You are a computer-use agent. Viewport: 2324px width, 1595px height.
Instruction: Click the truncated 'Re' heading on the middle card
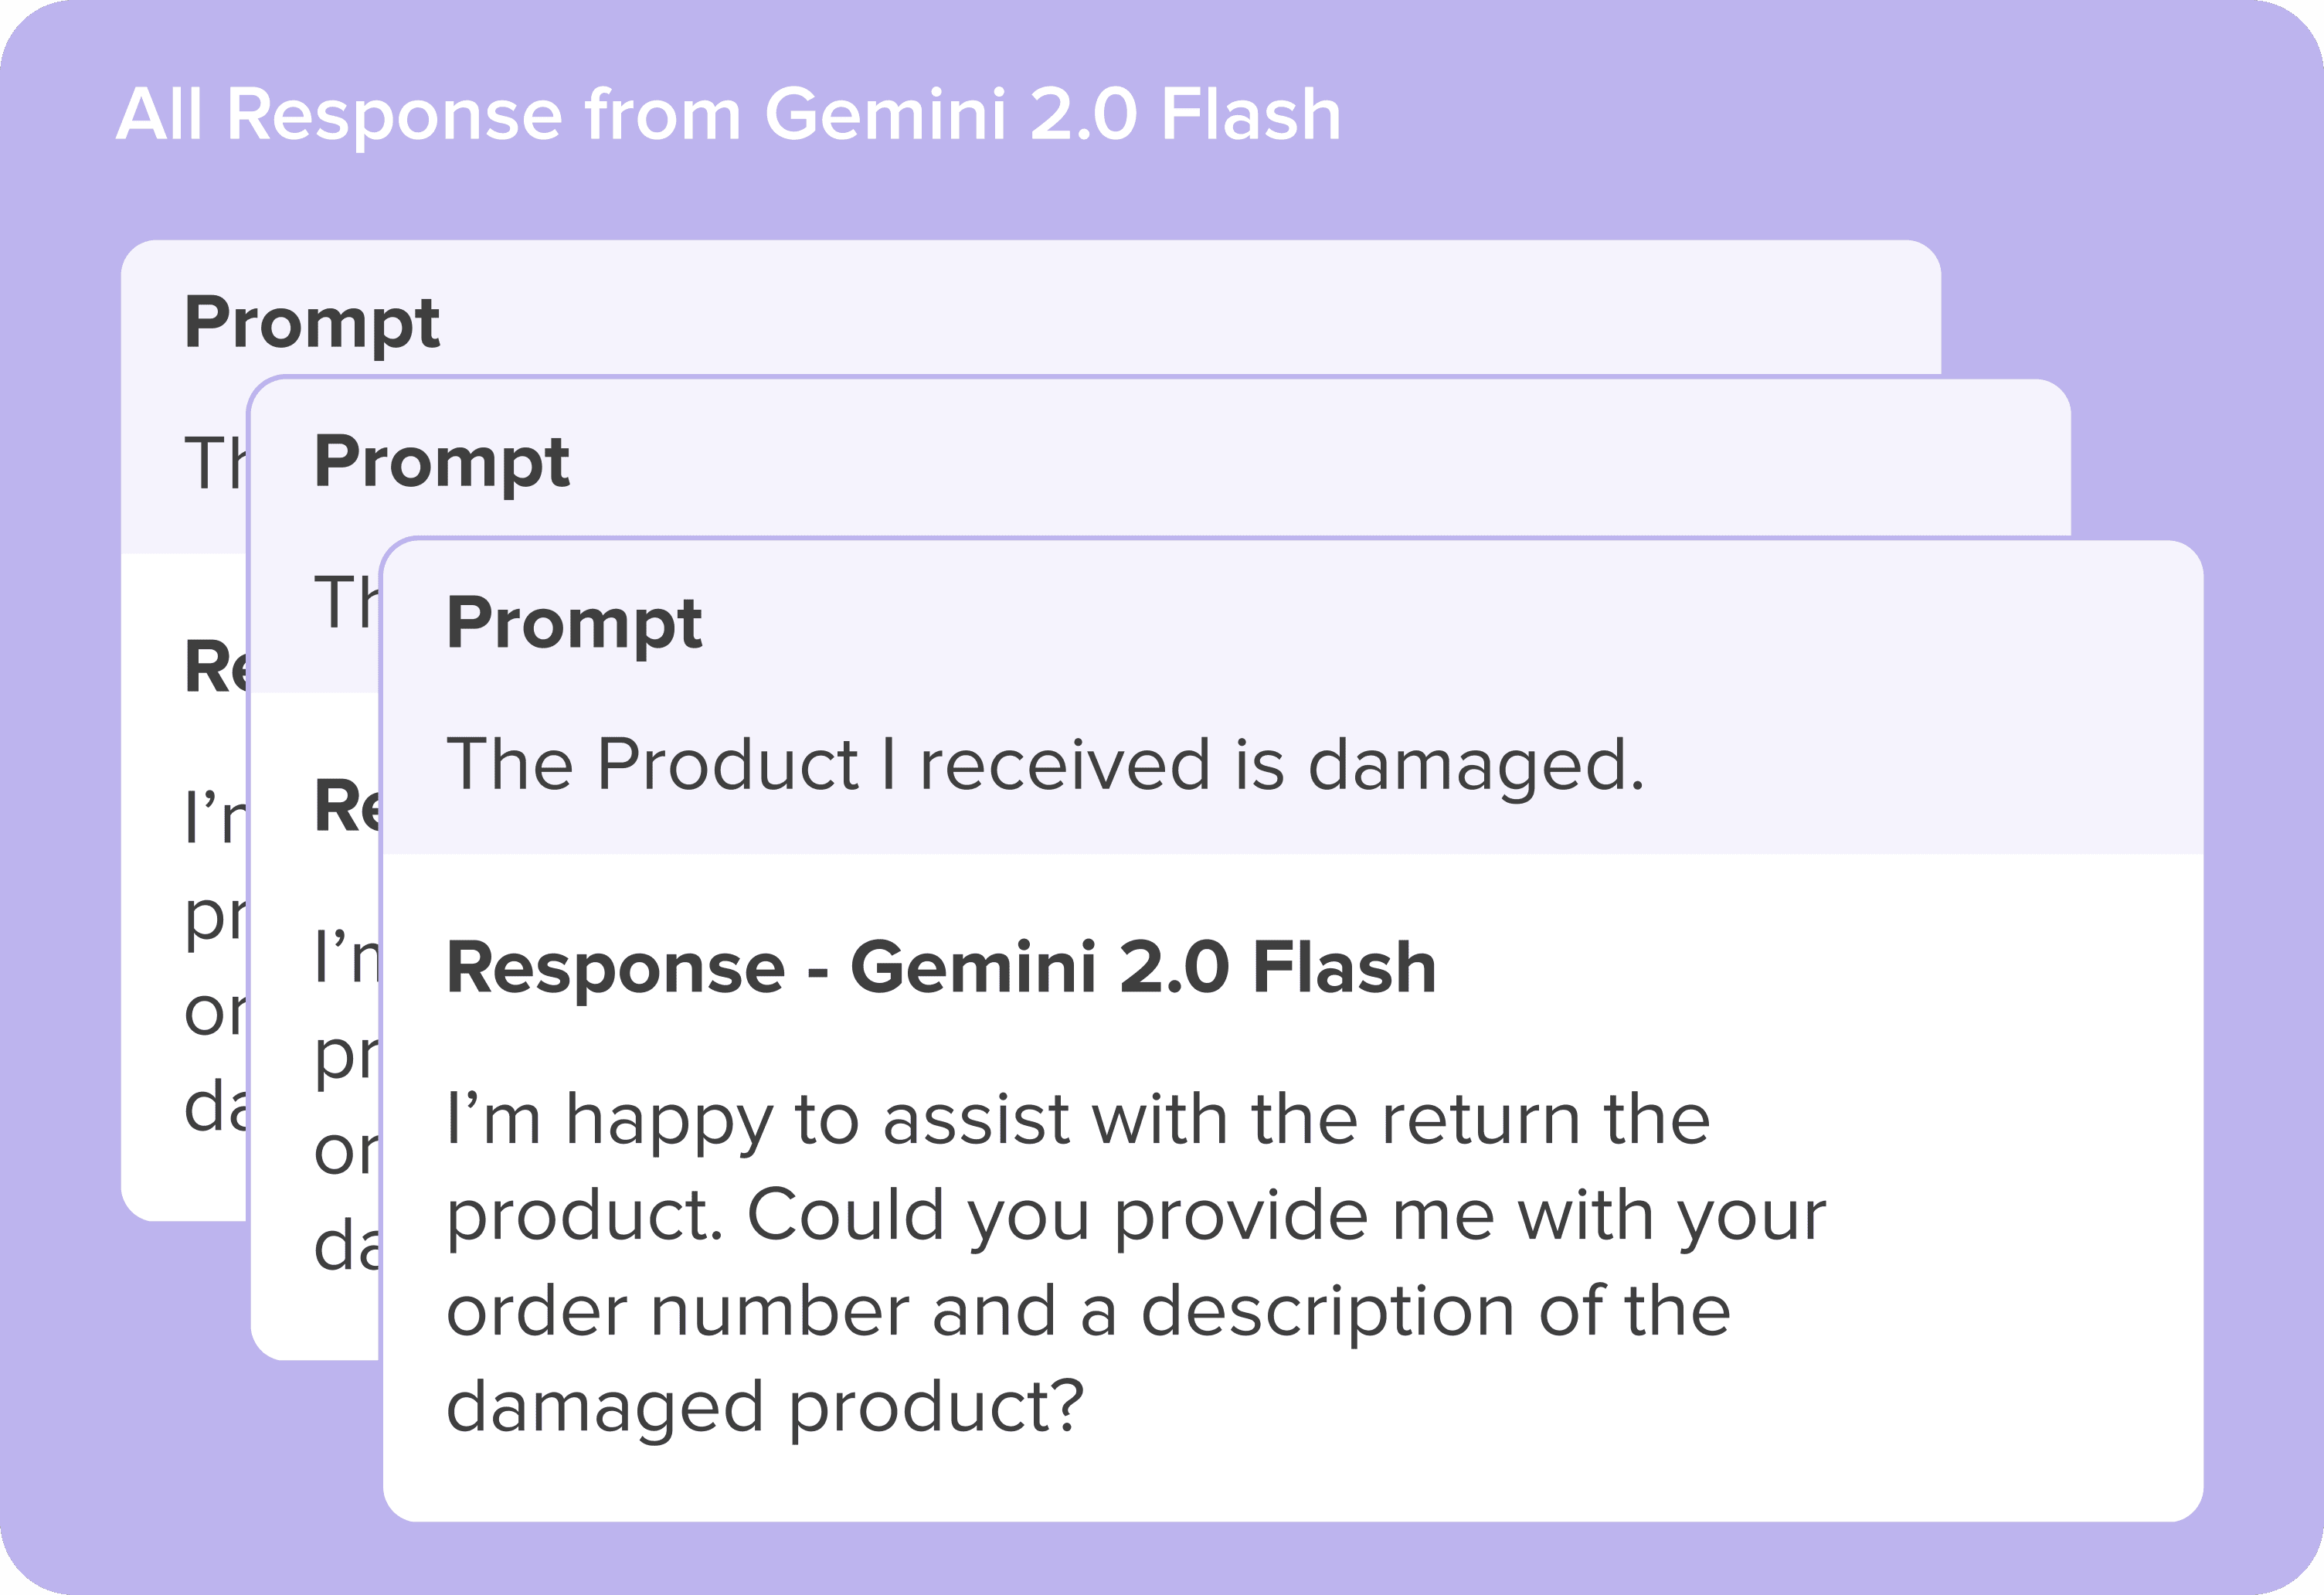click(346, 806)
